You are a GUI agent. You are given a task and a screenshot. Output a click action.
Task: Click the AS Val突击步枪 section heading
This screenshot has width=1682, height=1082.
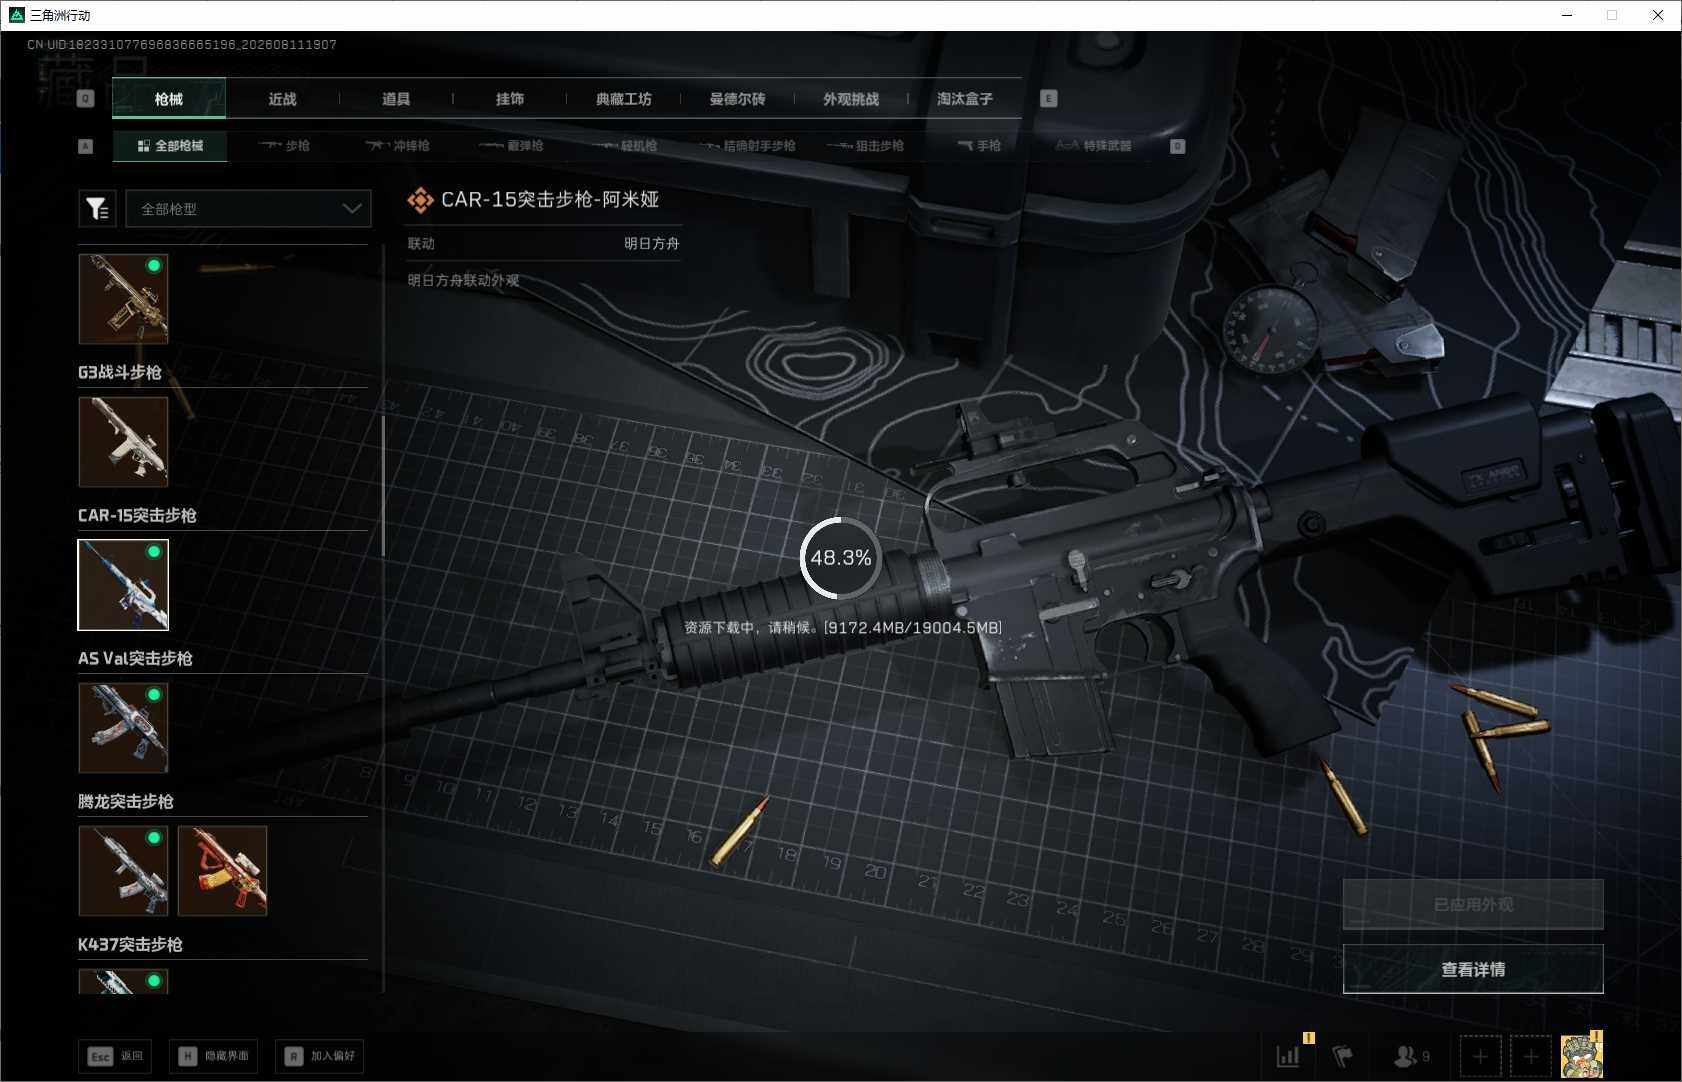[x=135, y=658]
